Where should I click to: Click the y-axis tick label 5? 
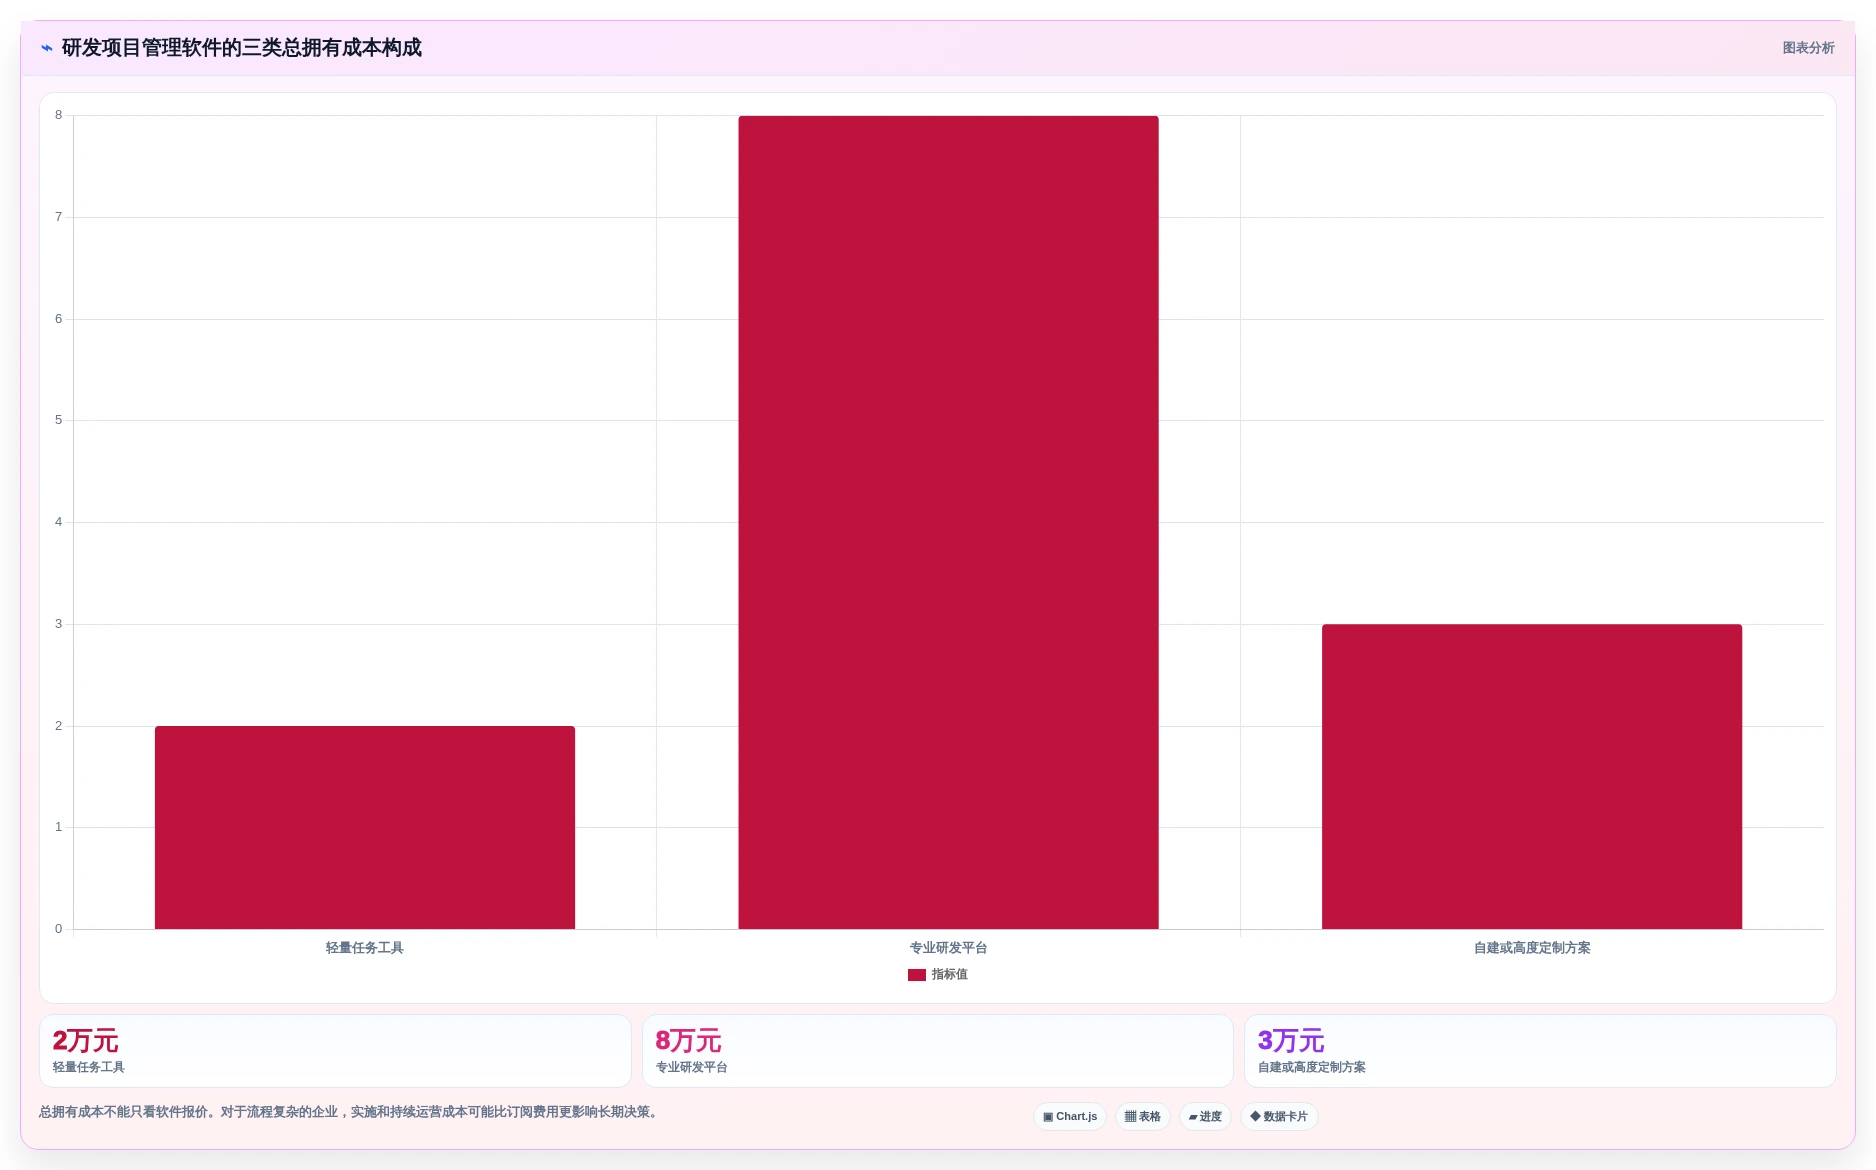[x=58, y=420]
